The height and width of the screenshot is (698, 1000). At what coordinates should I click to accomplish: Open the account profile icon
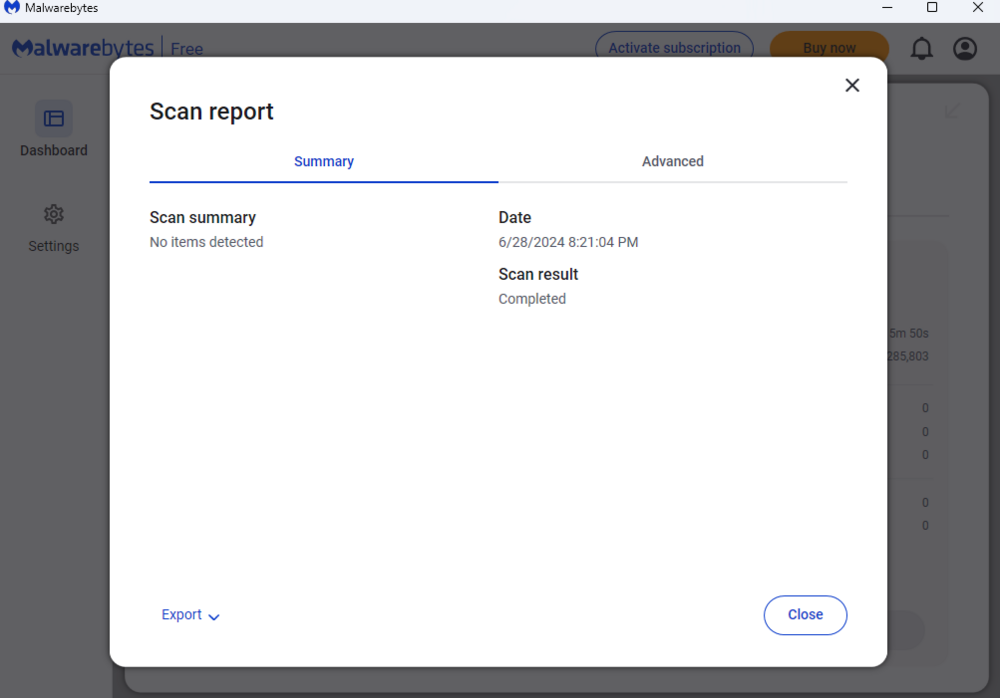click(965, 48)
